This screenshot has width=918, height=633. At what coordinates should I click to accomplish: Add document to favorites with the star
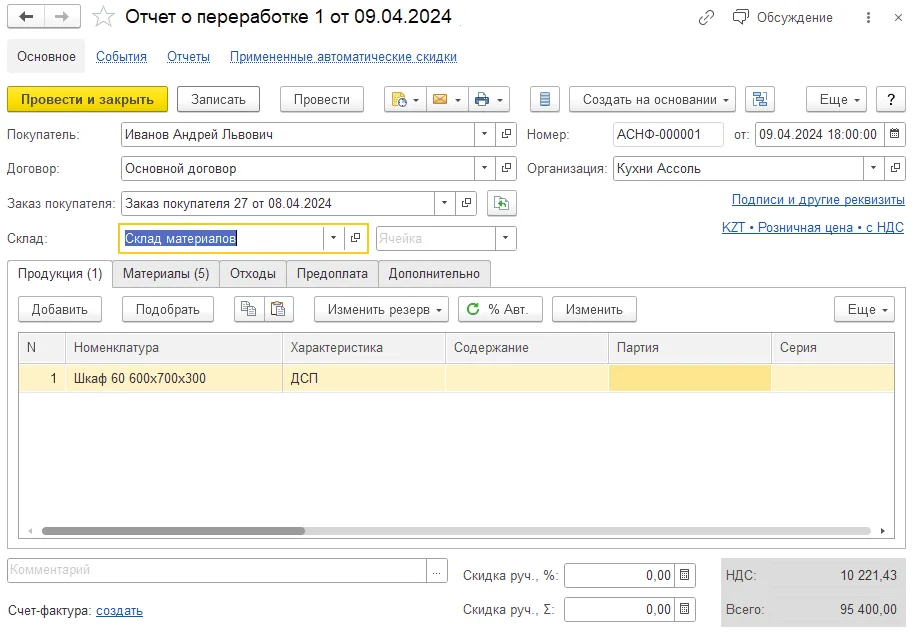point(103,17)
